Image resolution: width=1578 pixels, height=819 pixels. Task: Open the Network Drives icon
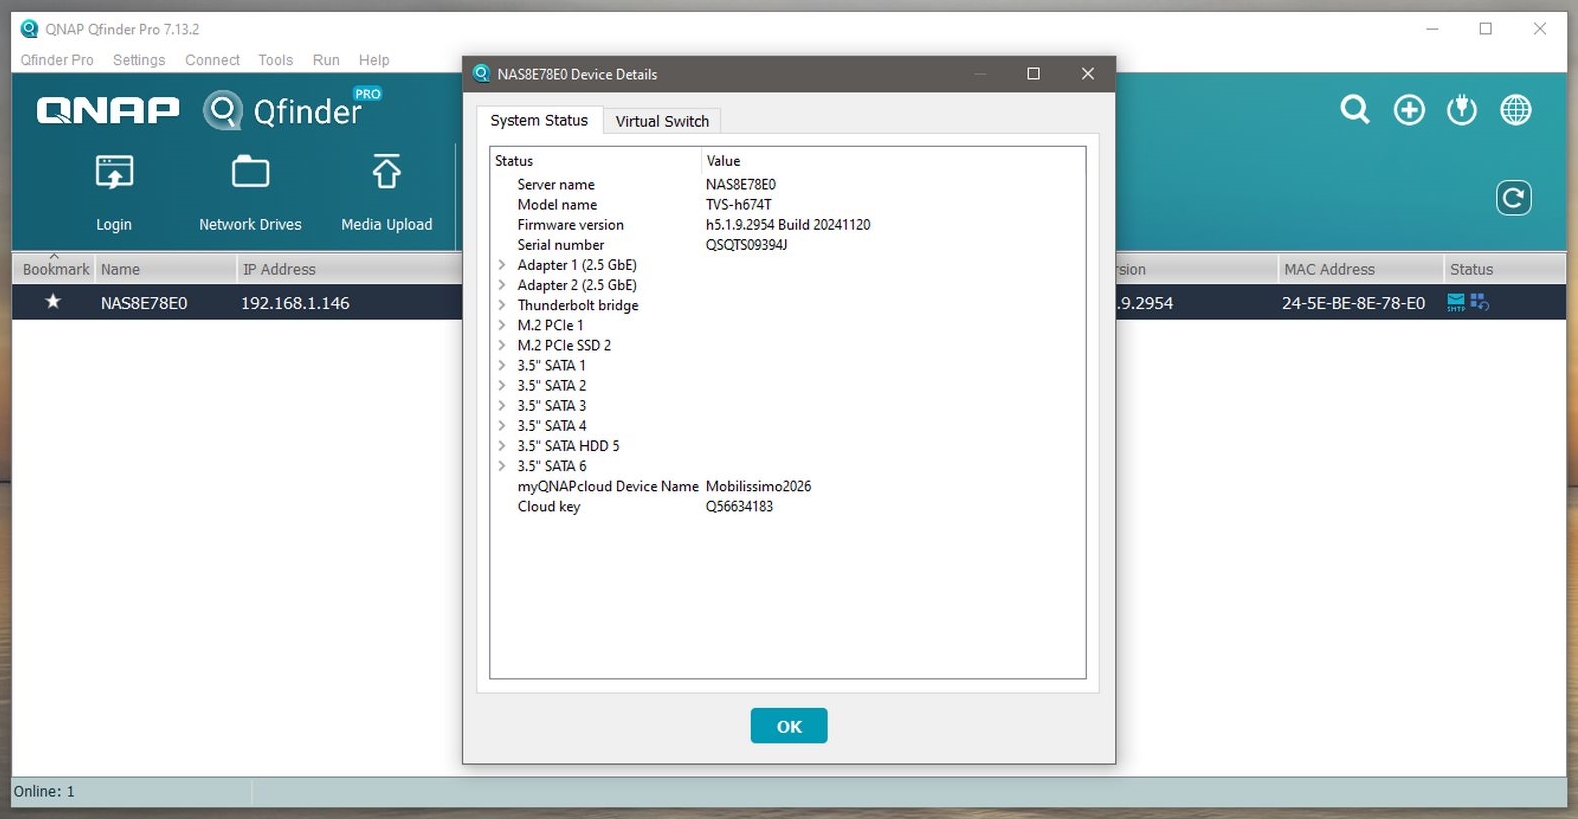coord(250,174)
